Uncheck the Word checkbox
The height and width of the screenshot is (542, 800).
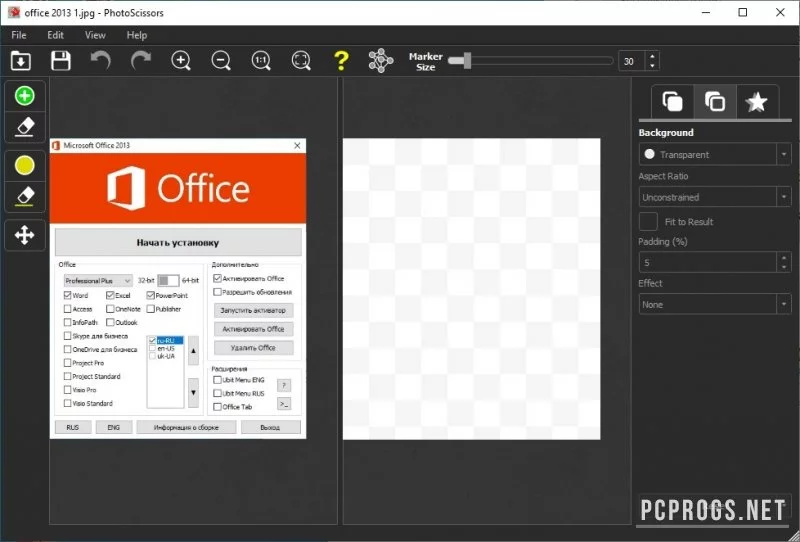coord(67,295)
